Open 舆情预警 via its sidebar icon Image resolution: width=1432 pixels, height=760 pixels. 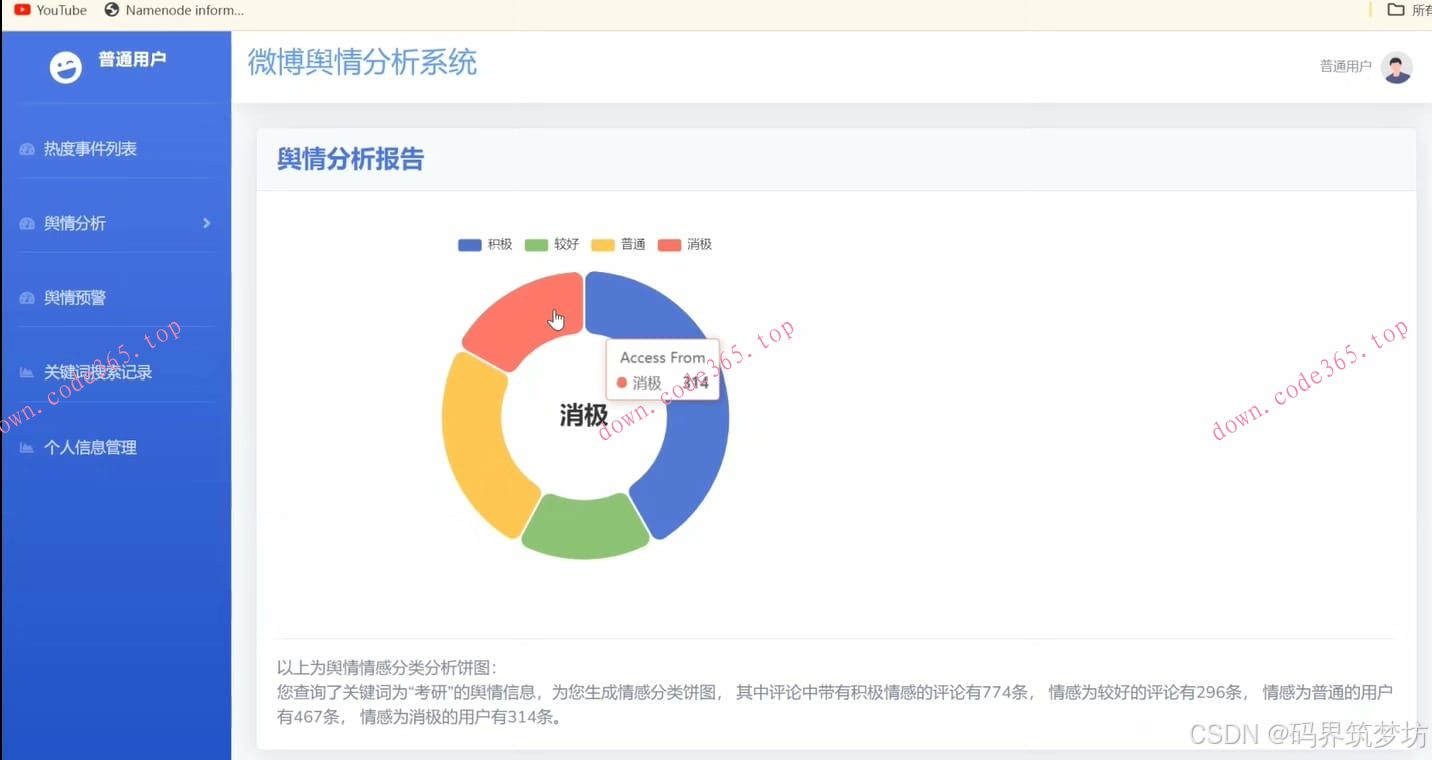pyautogui.click(x=26, y=297)
